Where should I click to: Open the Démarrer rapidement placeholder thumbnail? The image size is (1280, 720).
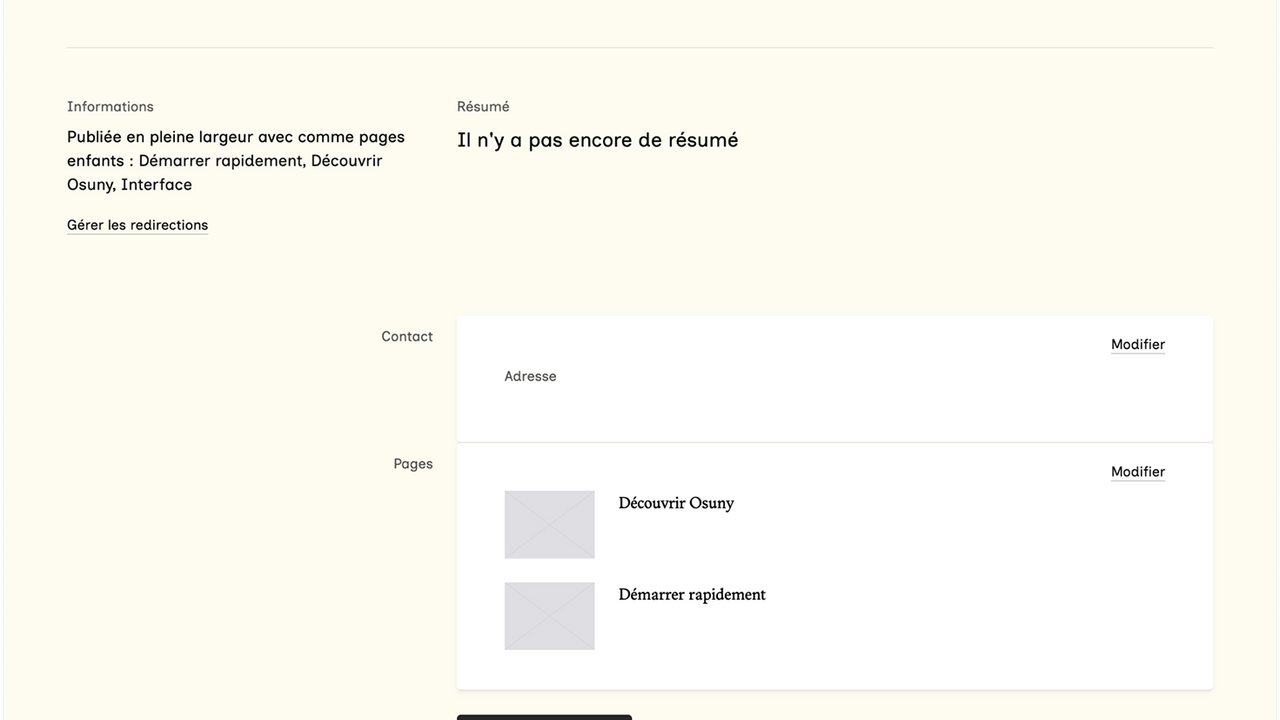549,616
